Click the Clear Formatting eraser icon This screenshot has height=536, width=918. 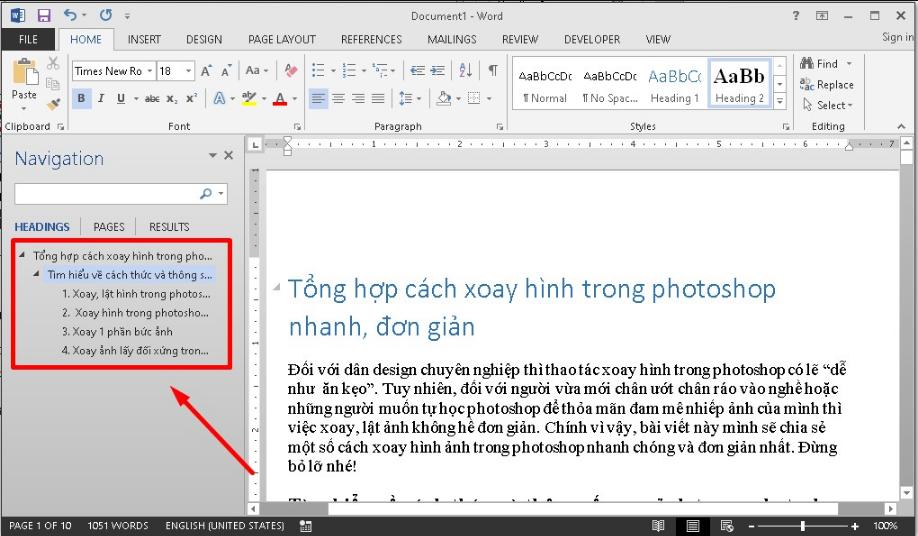point(291,71)
